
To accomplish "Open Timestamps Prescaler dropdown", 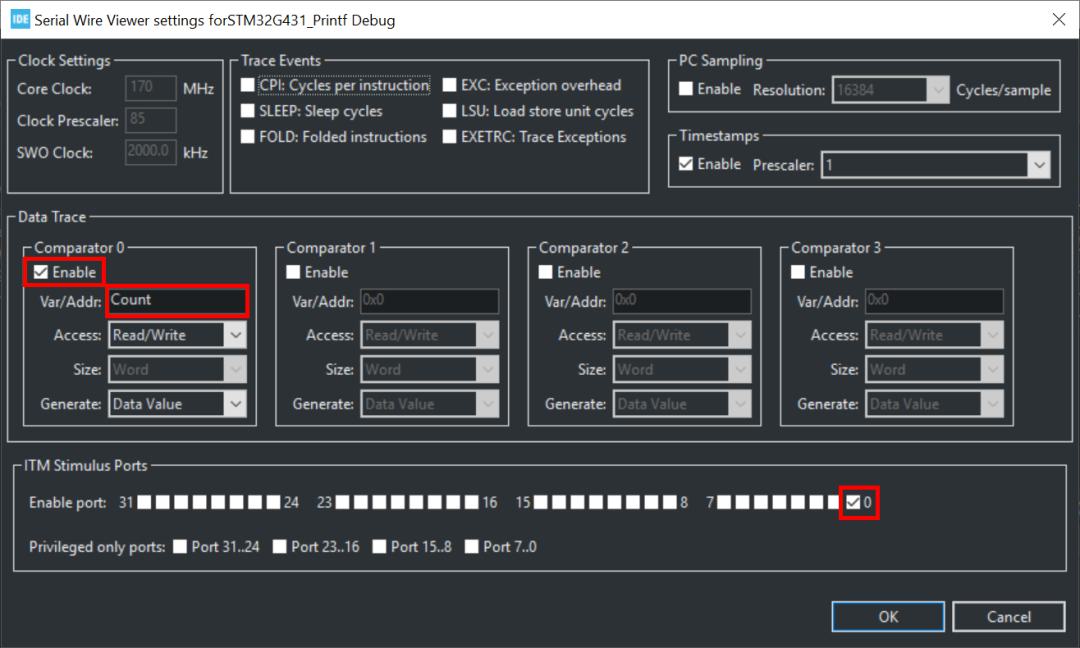I will pyautogui.click(x=935, y=165).
